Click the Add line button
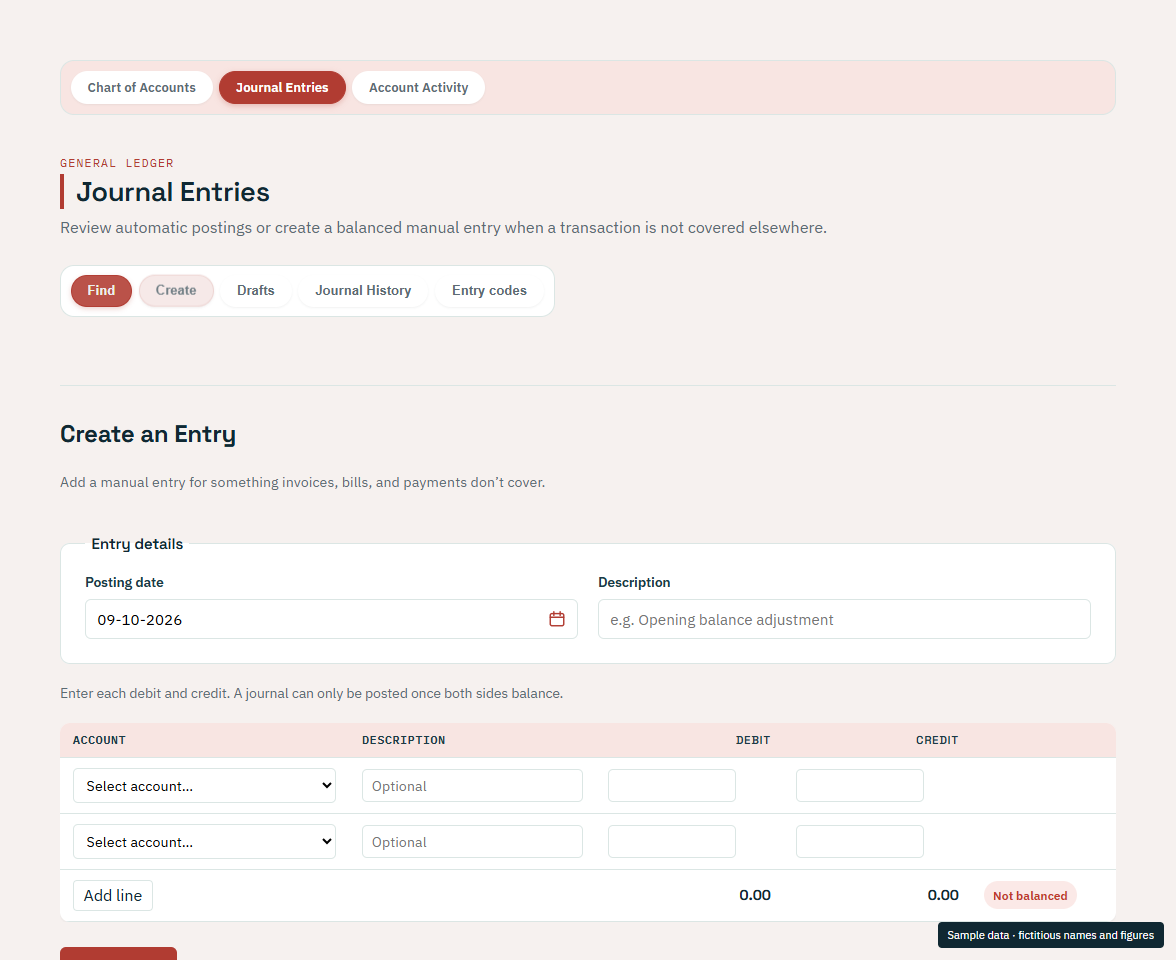The image size is (1176, 960). (113, 896)
